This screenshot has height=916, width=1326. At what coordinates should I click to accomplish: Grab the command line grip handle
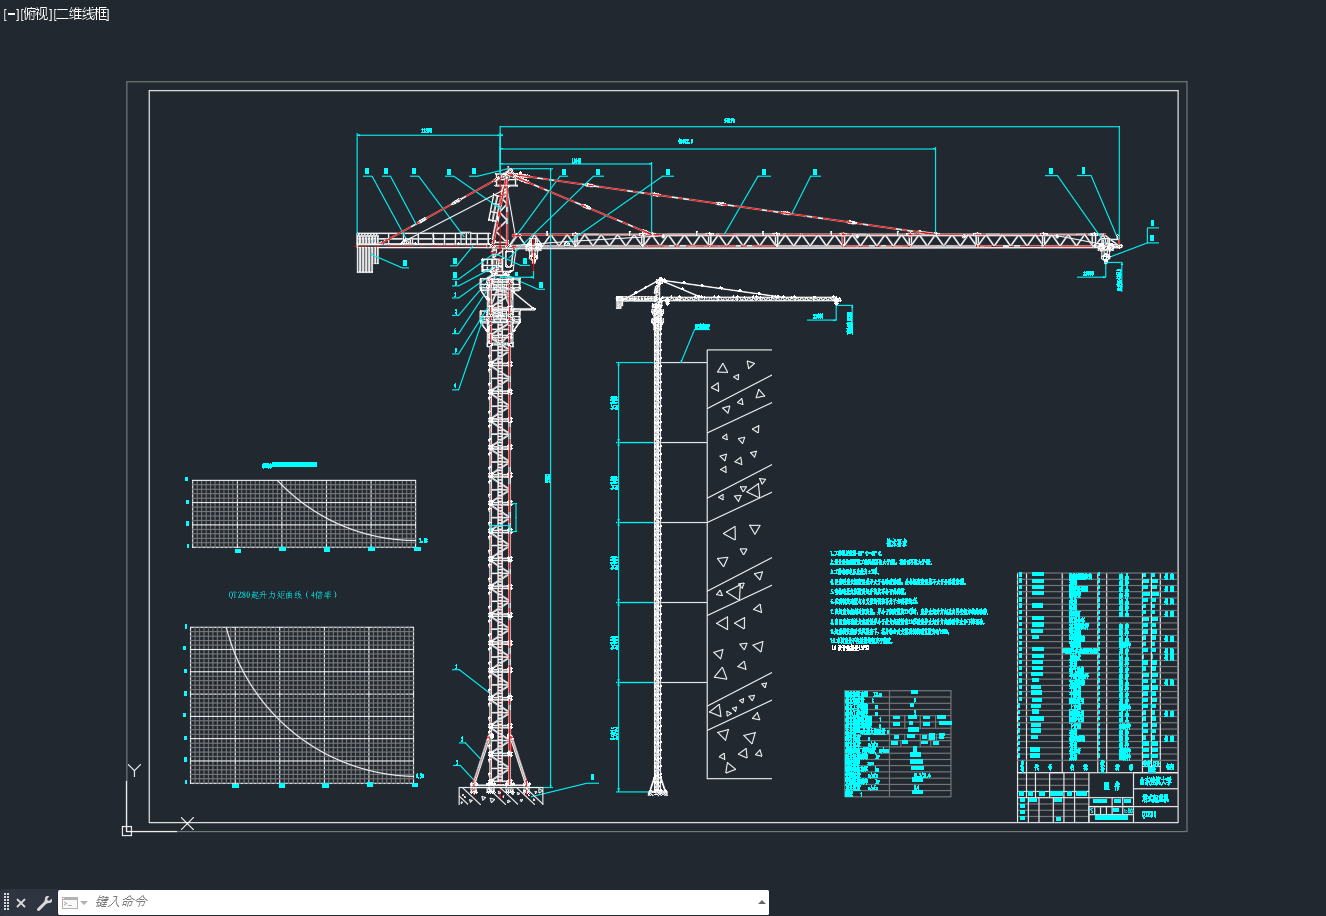6,903
